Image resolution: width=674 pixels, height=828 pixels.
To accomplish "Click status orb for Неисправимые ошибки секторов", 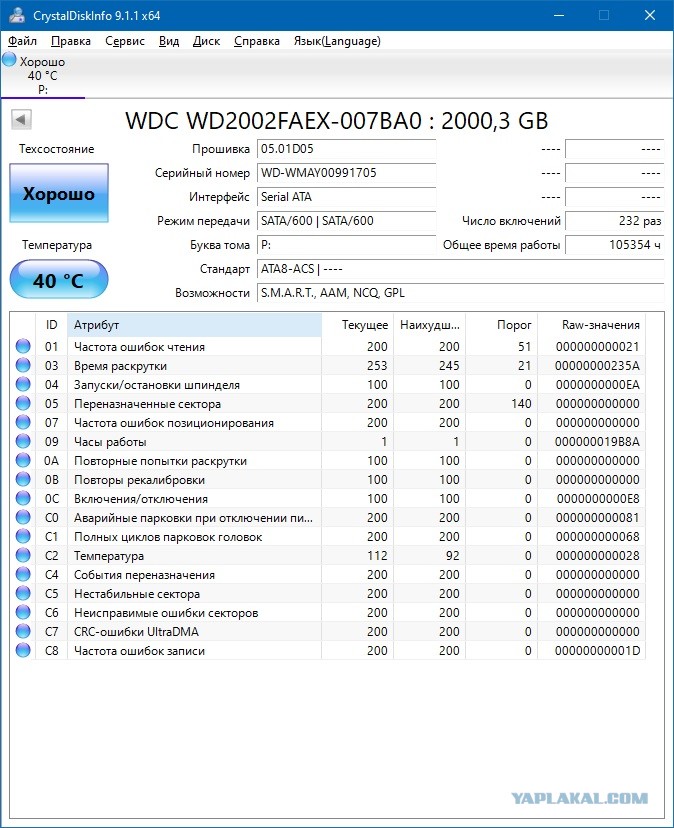I will [x=23, y=613].
